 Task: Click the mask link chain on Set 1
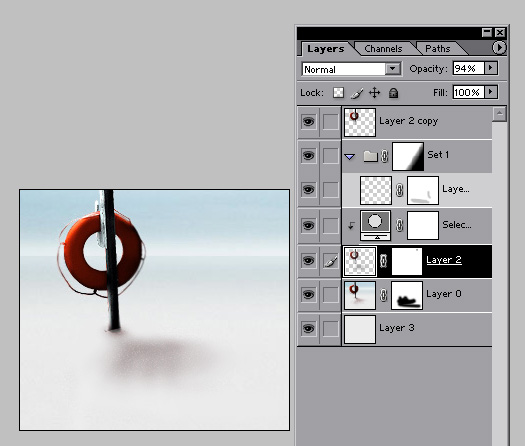point(384,156)
